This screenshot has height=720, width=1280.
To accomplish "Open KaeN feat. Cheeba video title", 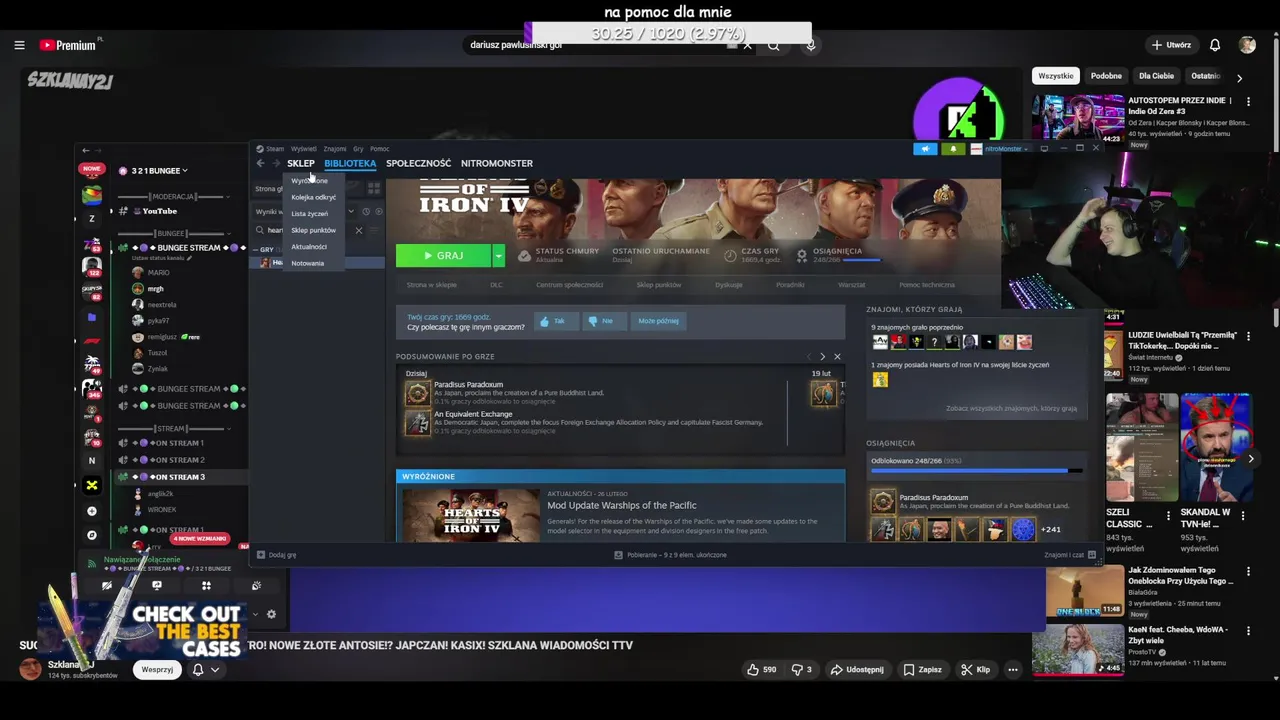I will pyautogui.click(x=1178, y=635).
